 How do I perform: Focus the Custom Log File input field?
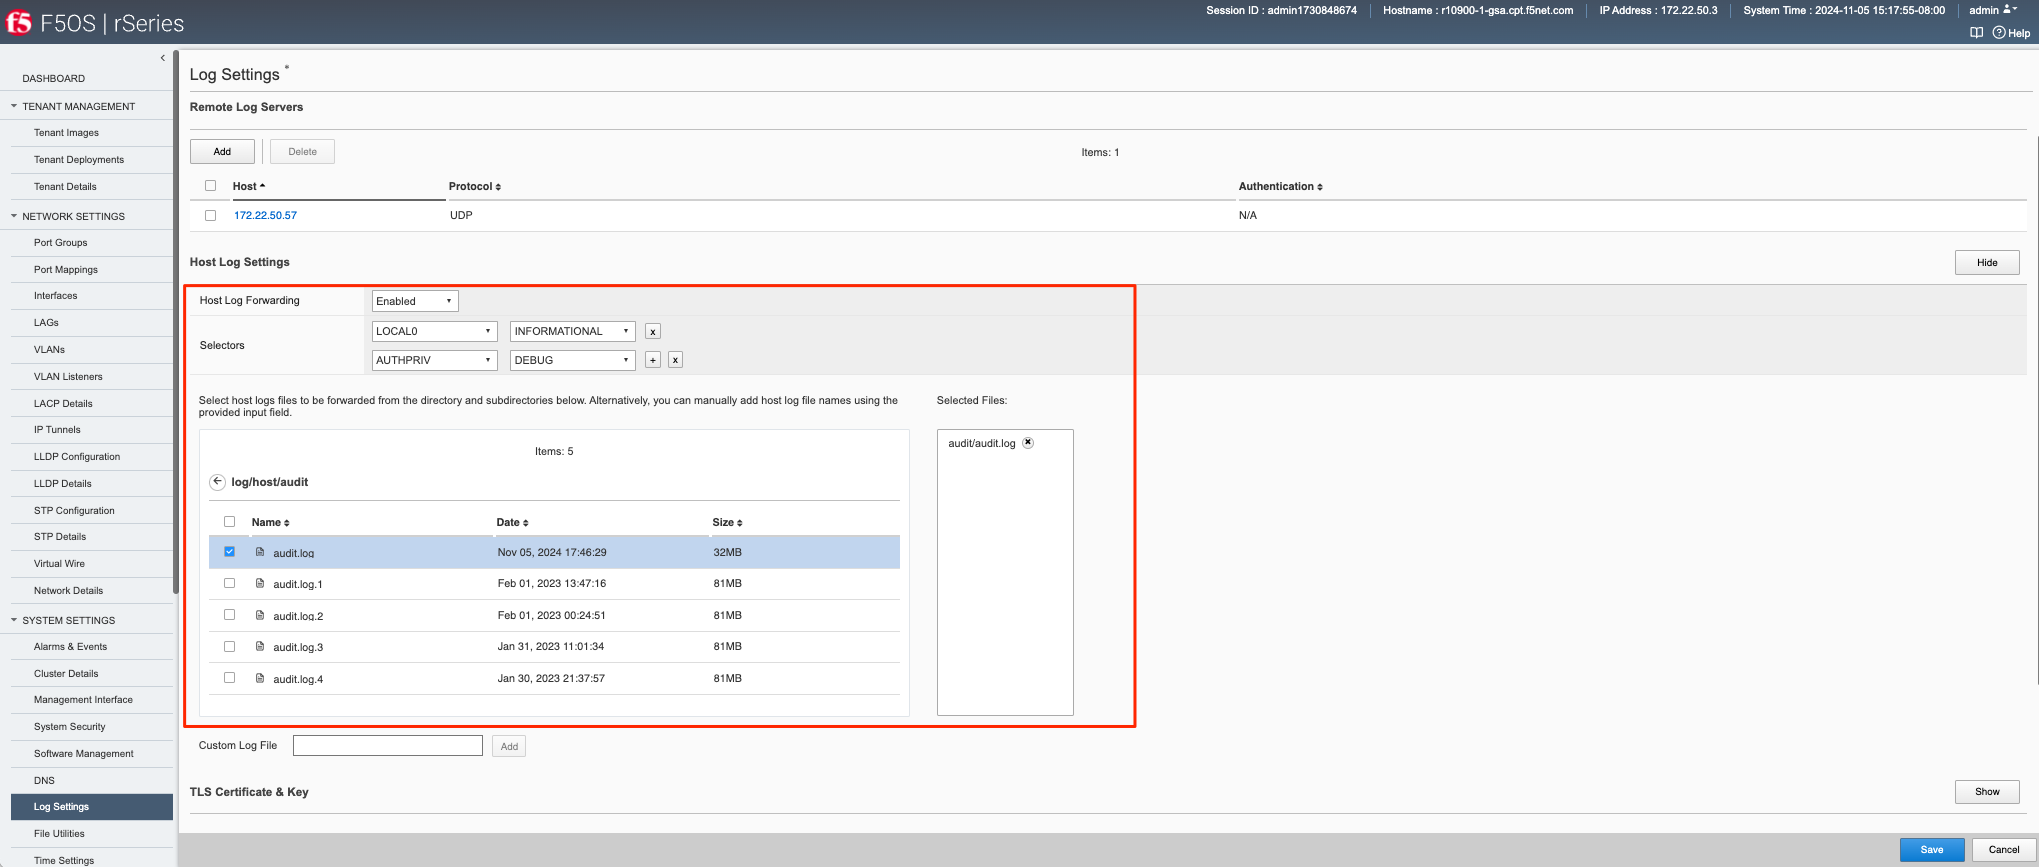(x=388, y=746)
